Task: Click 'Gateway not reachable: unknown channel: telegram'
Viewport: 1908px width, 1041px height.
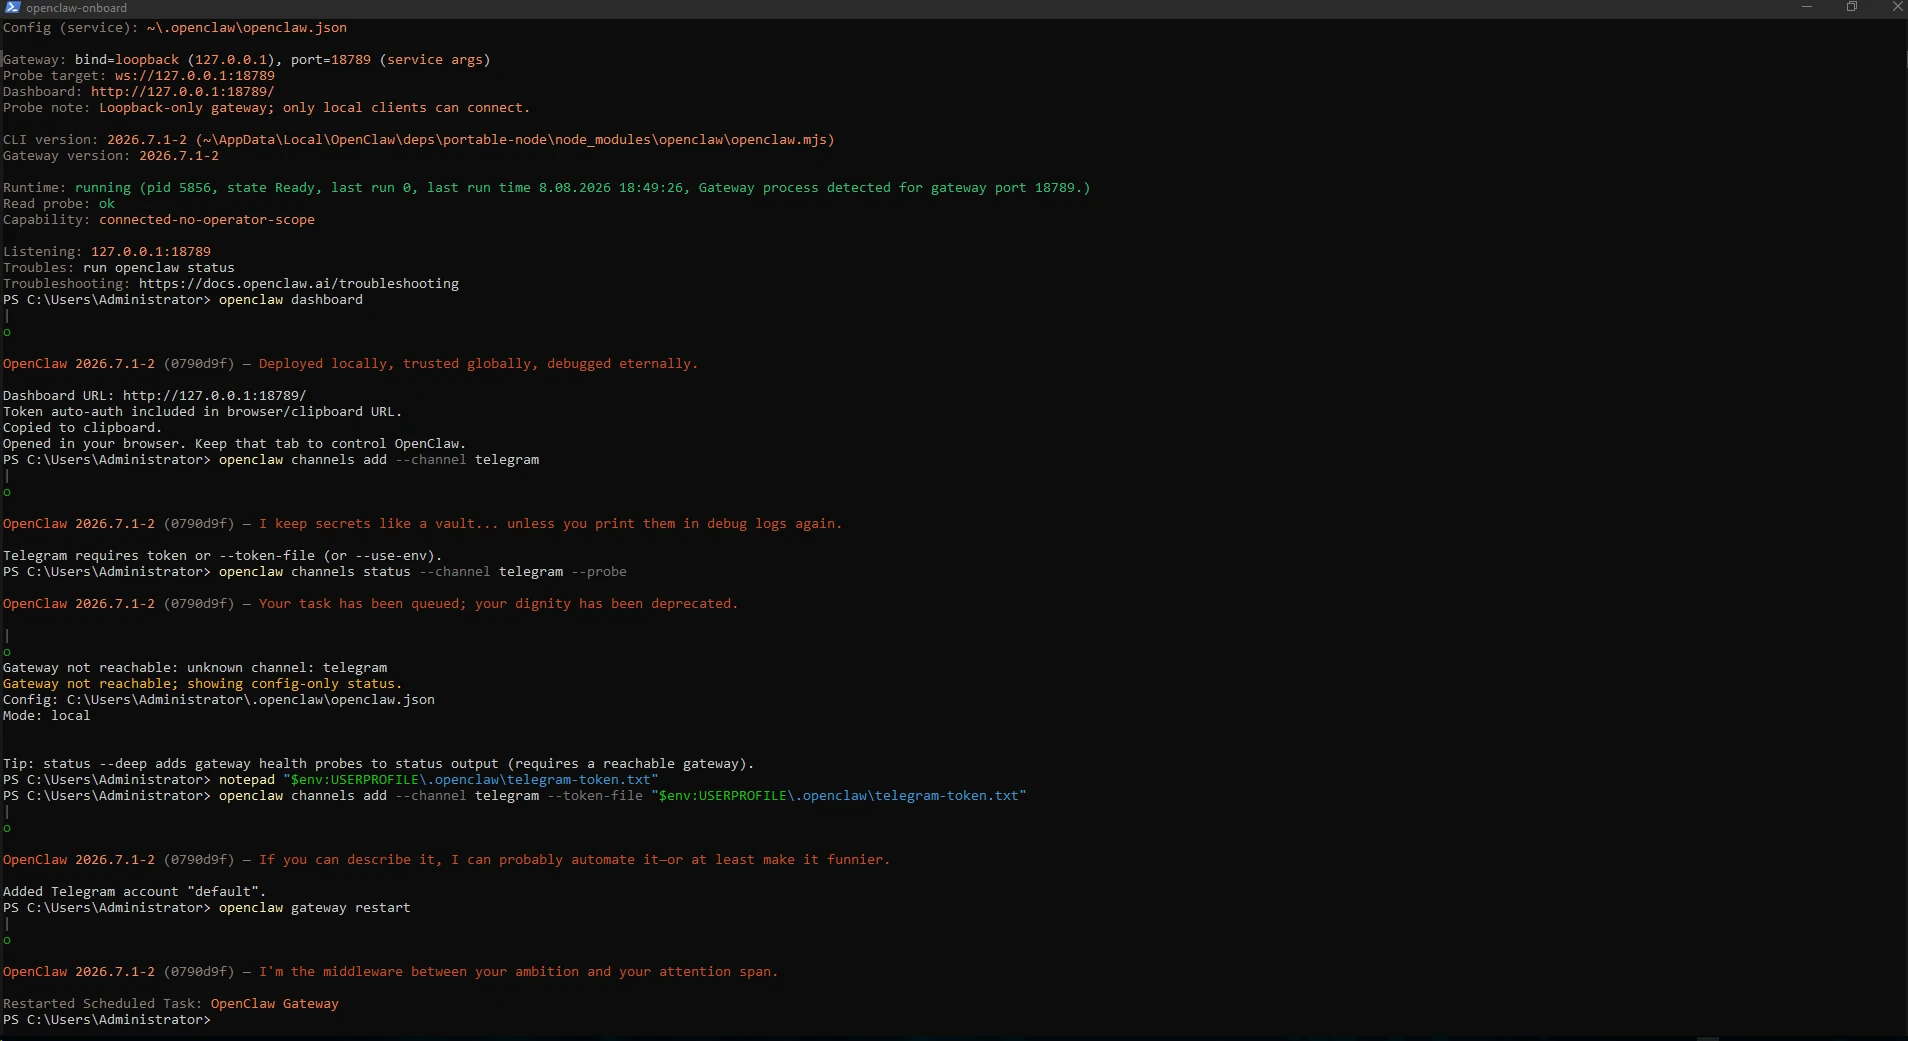Action: pos(195,668)
